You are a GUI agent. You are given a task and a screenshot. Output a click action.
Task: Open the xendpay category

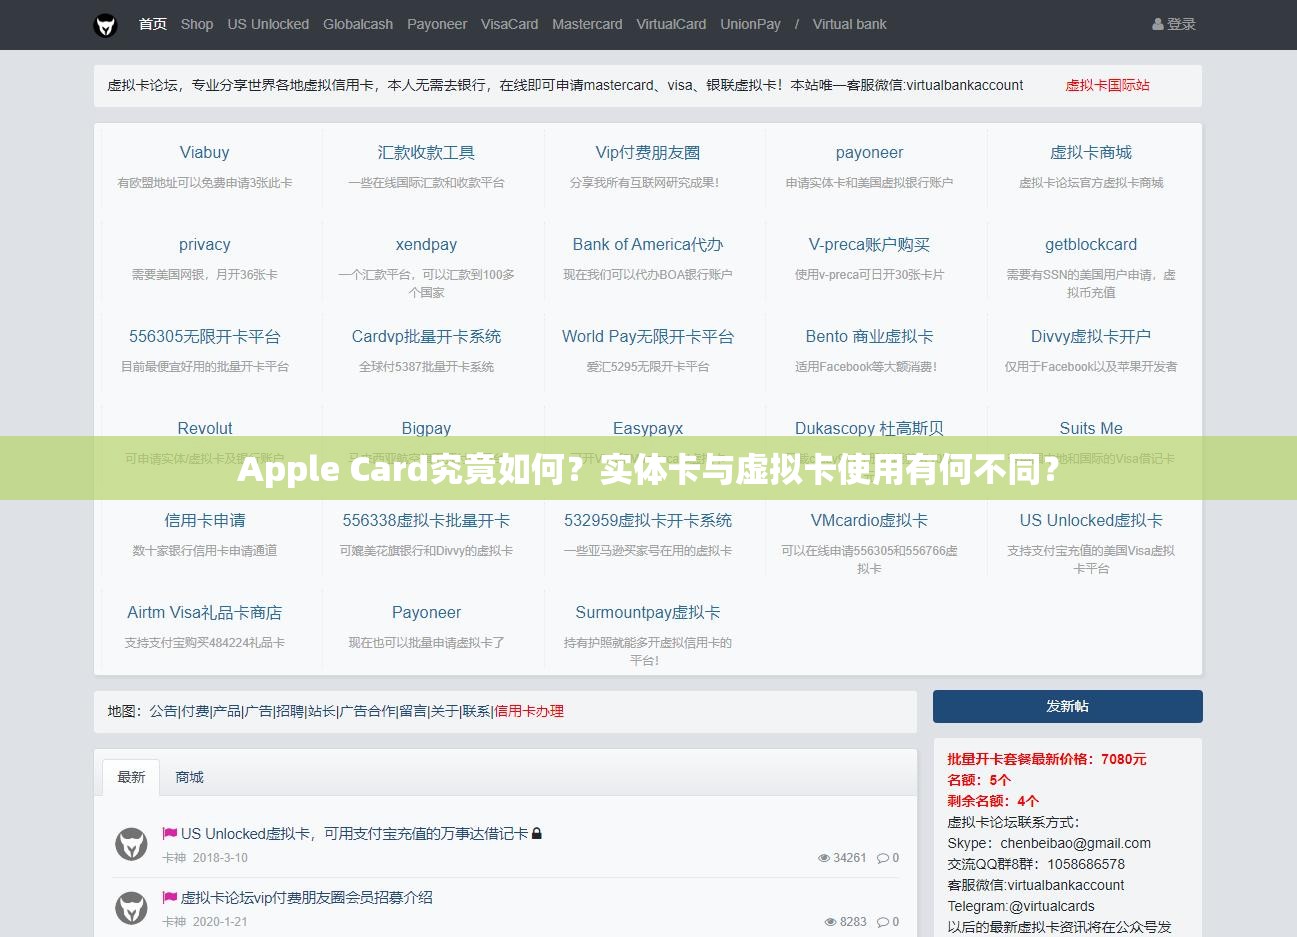click(426, 244)
